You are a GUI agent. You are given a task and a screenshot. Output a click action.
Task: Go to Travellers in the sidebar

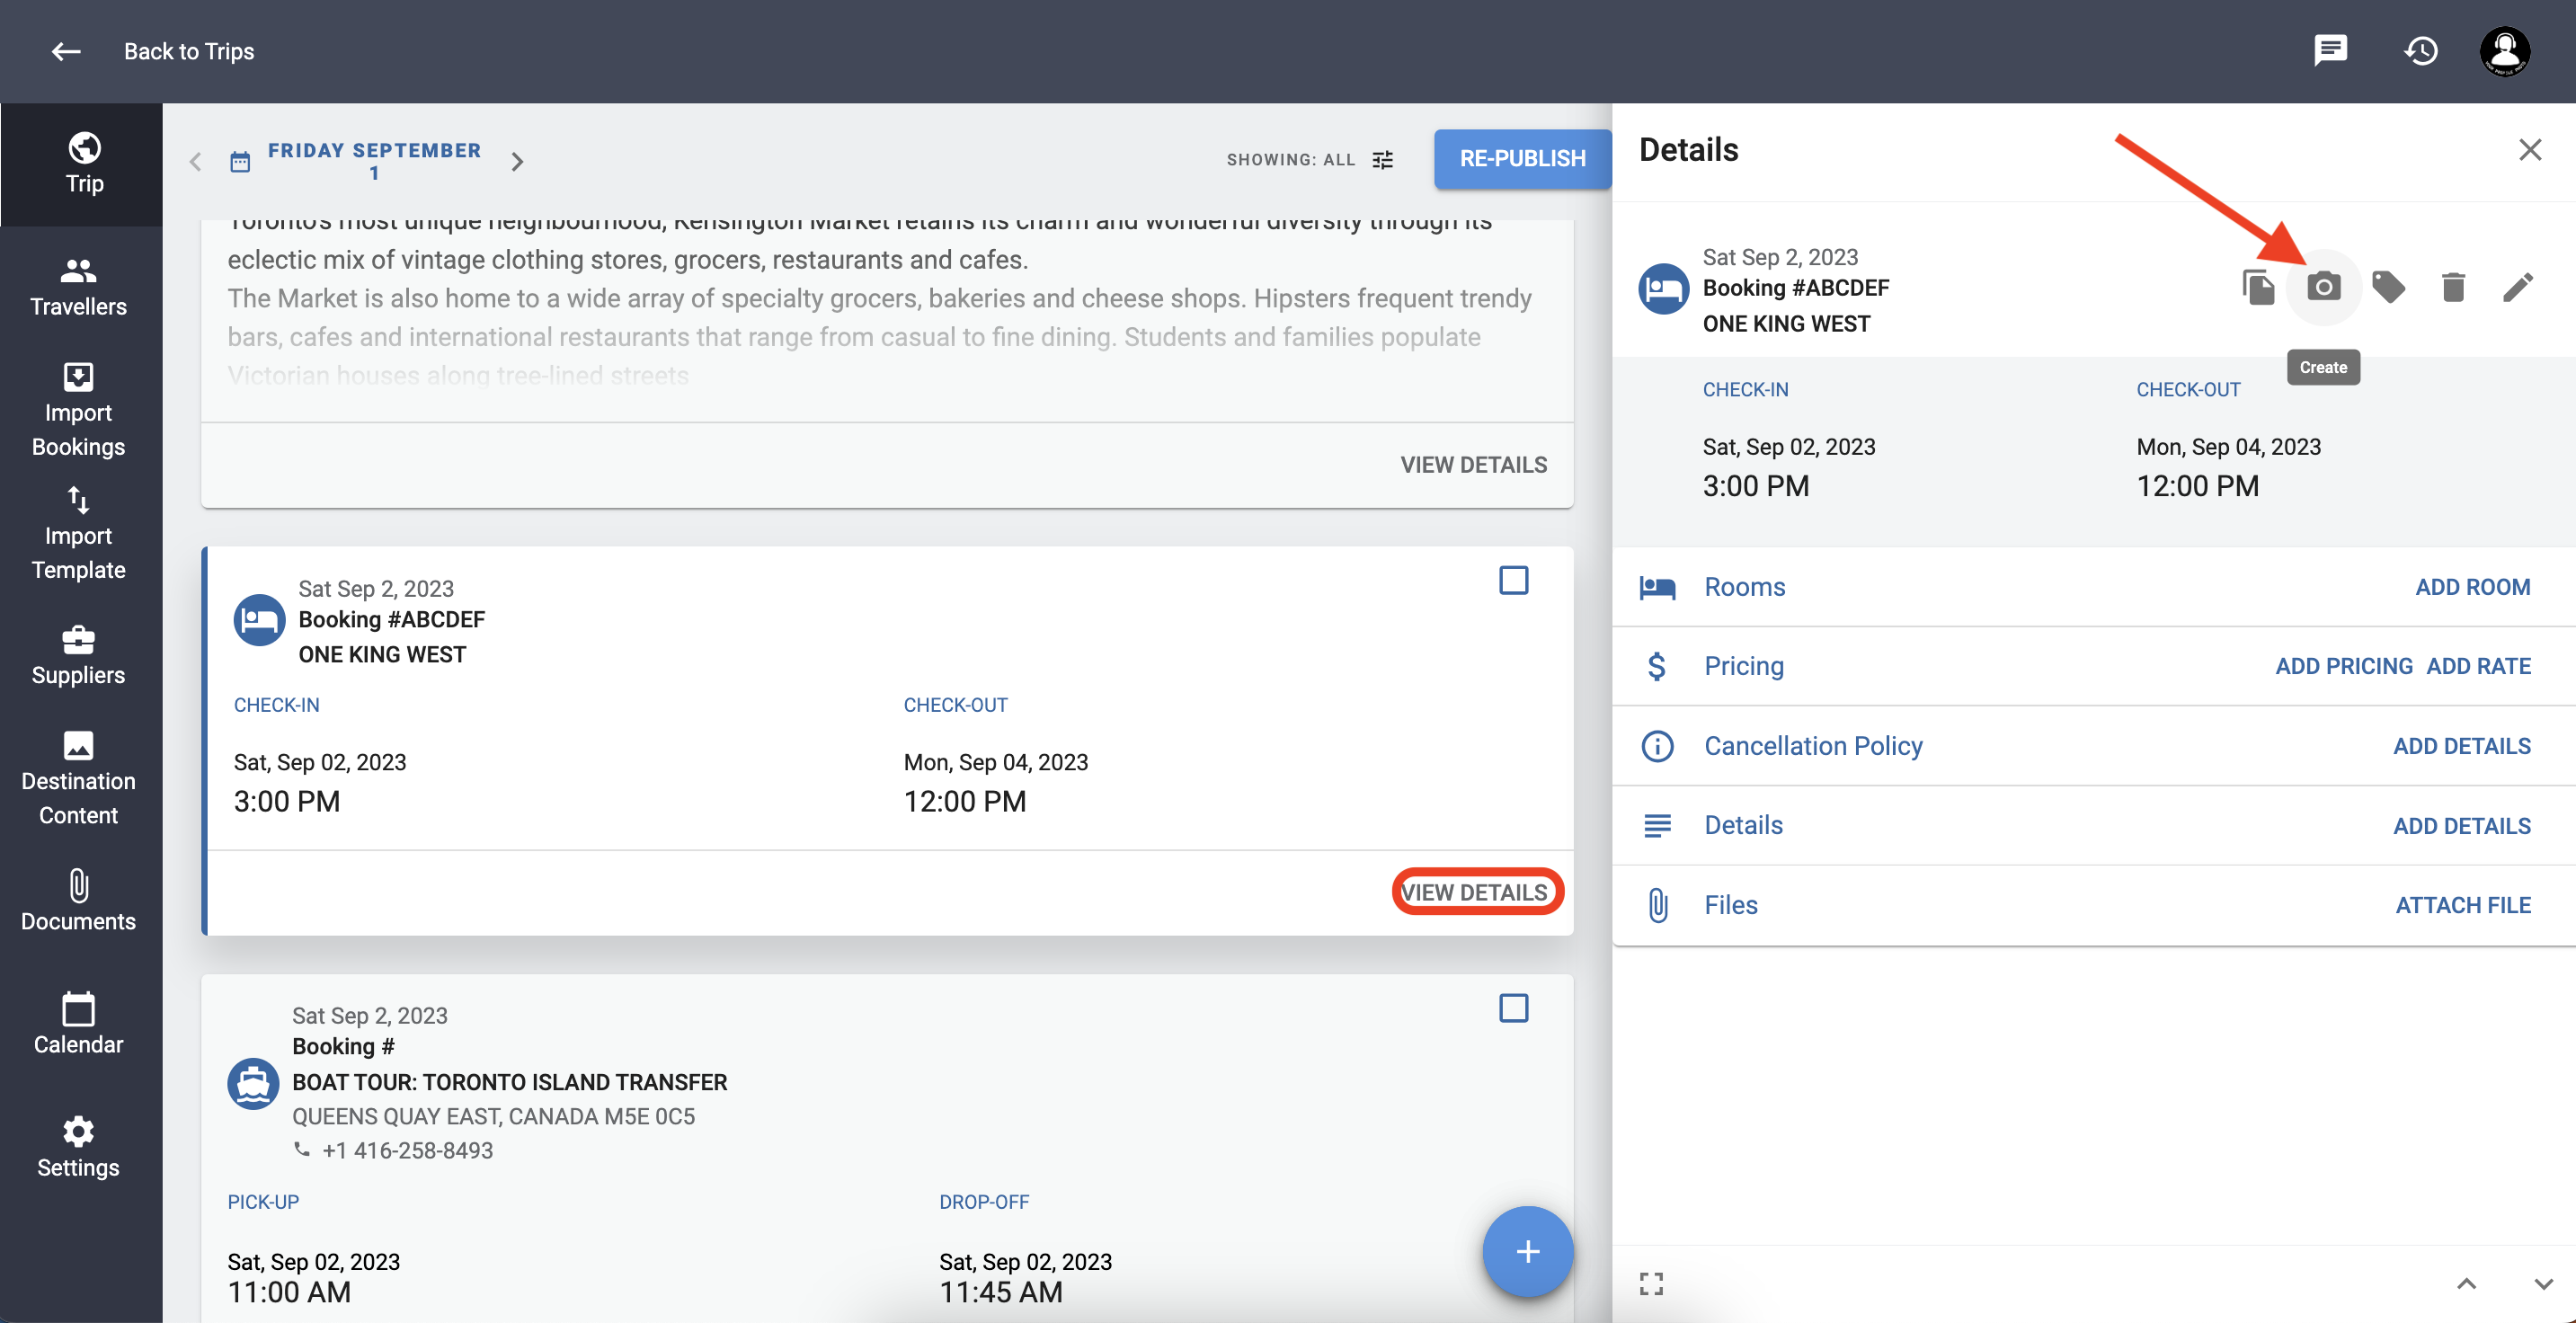point(78,287)
